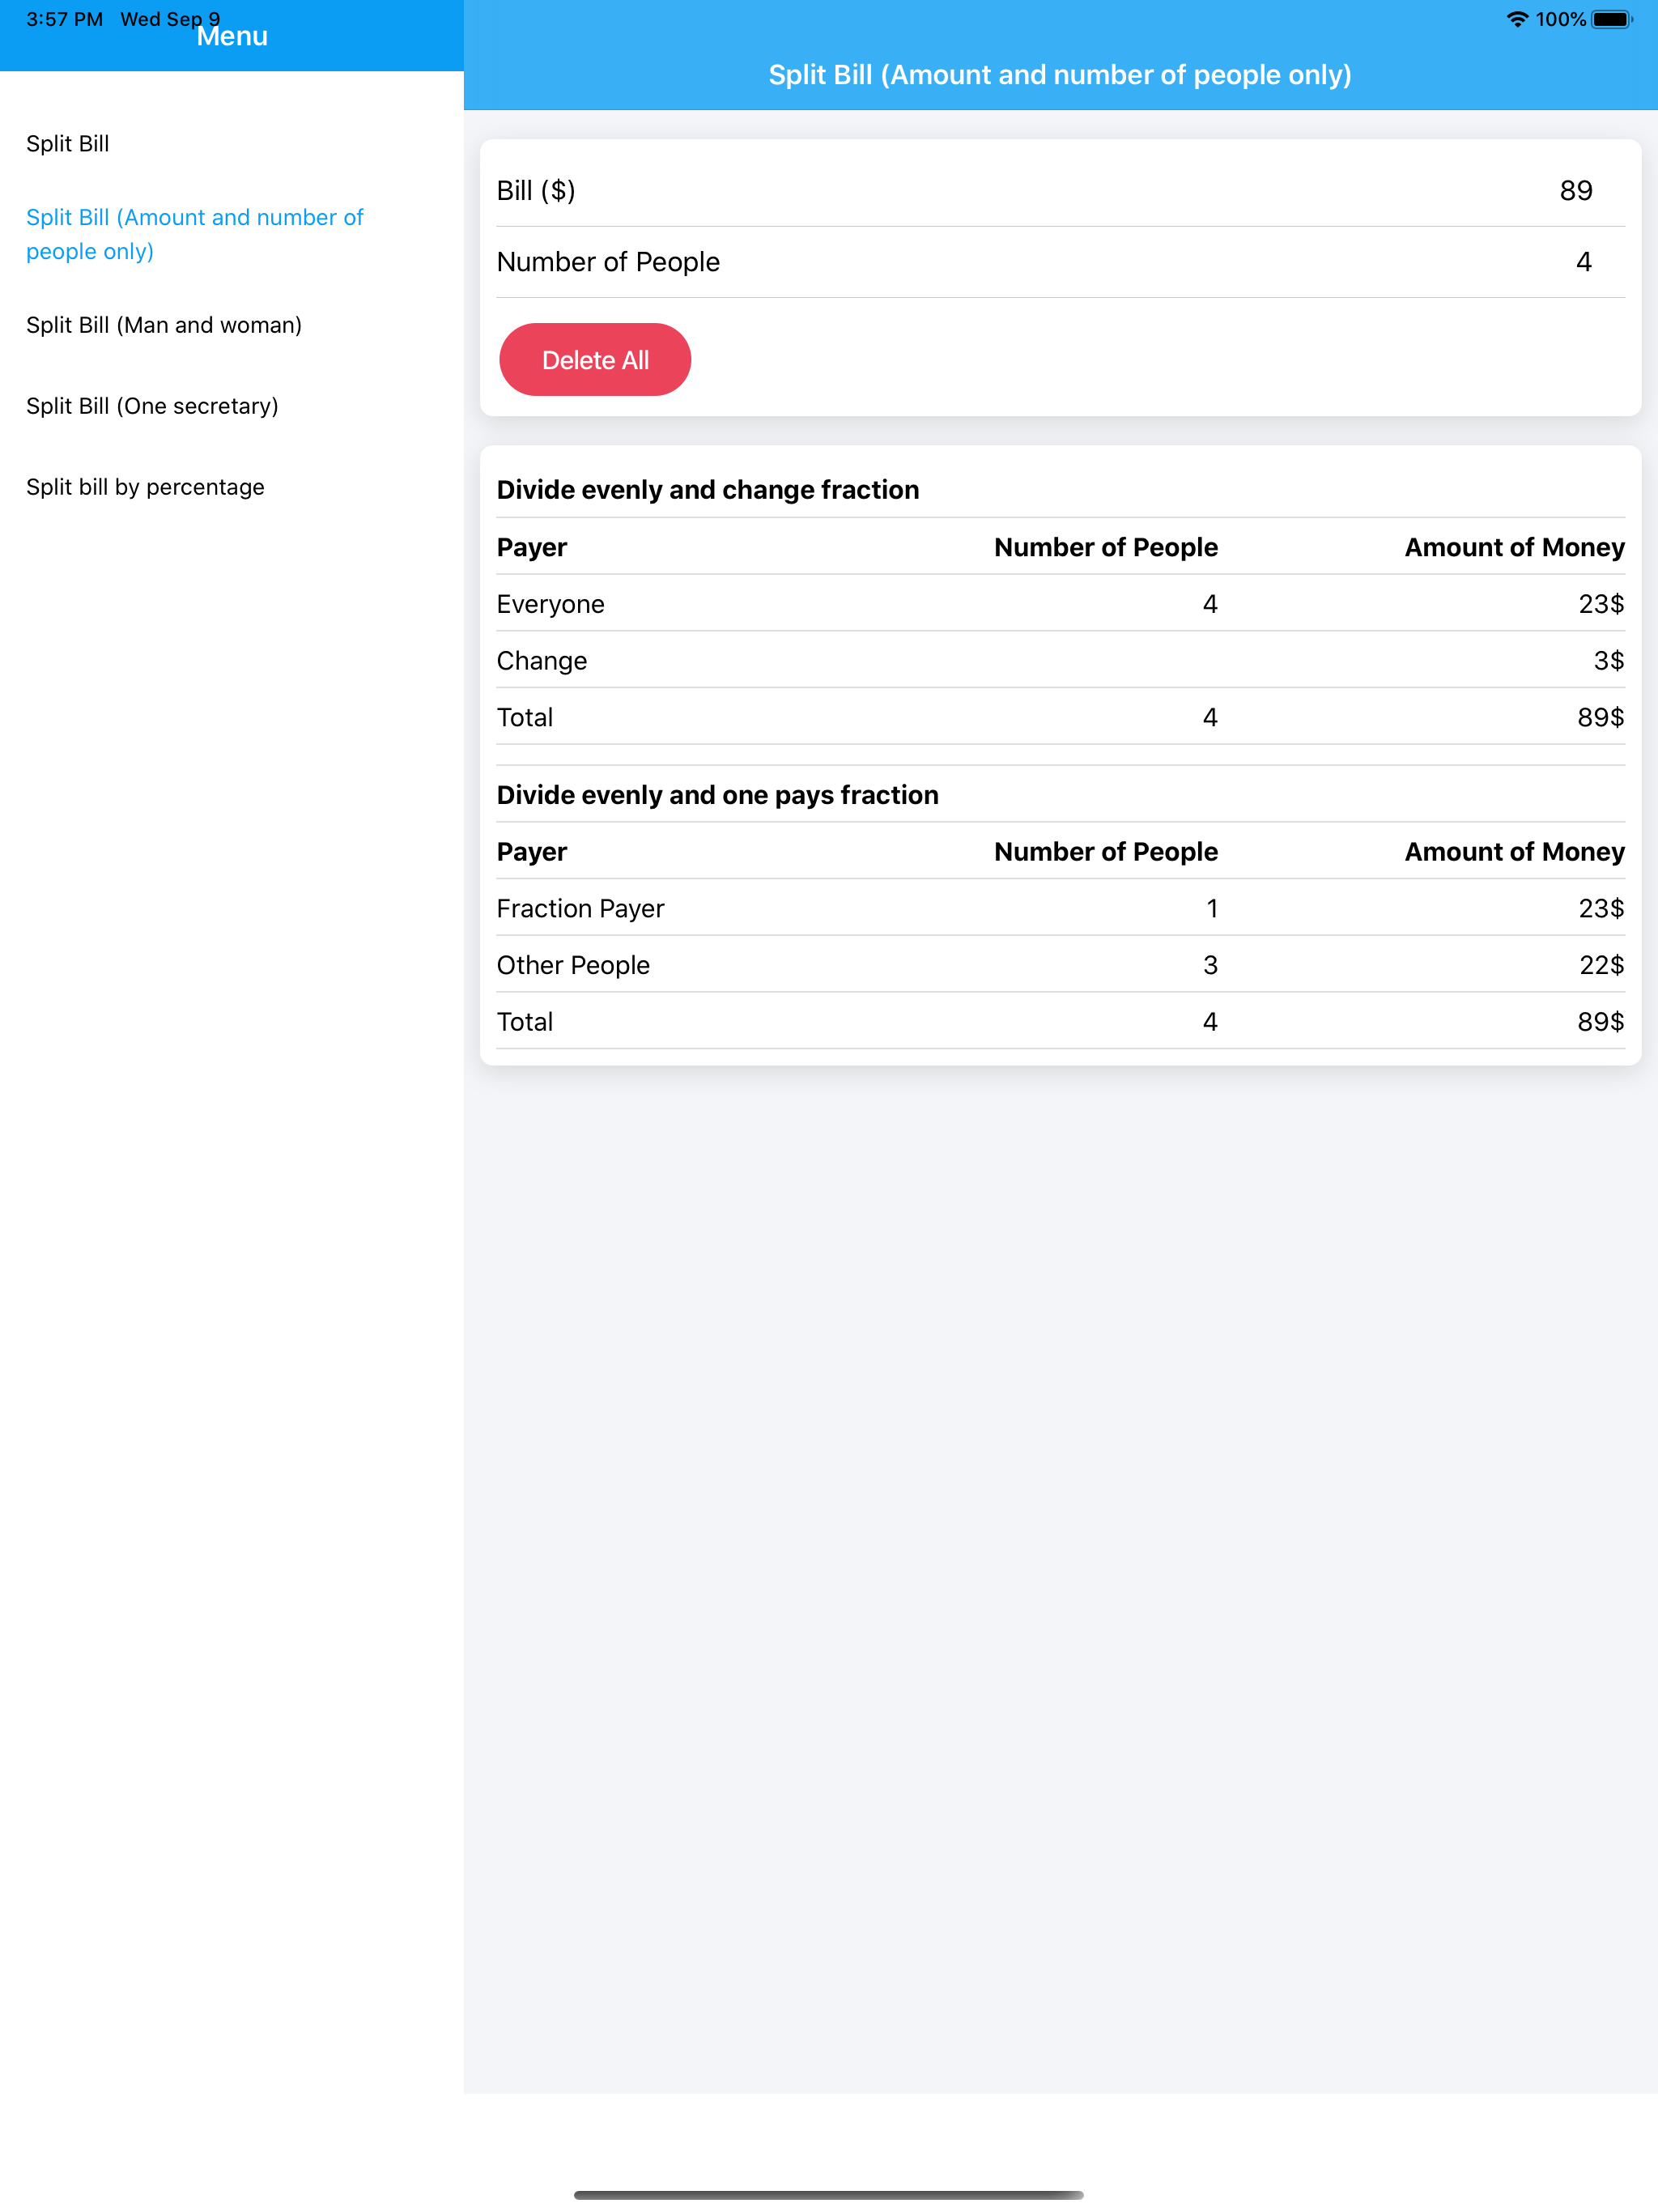Tap the 3:57 PM clock in status bar

(x=64, y=20)
